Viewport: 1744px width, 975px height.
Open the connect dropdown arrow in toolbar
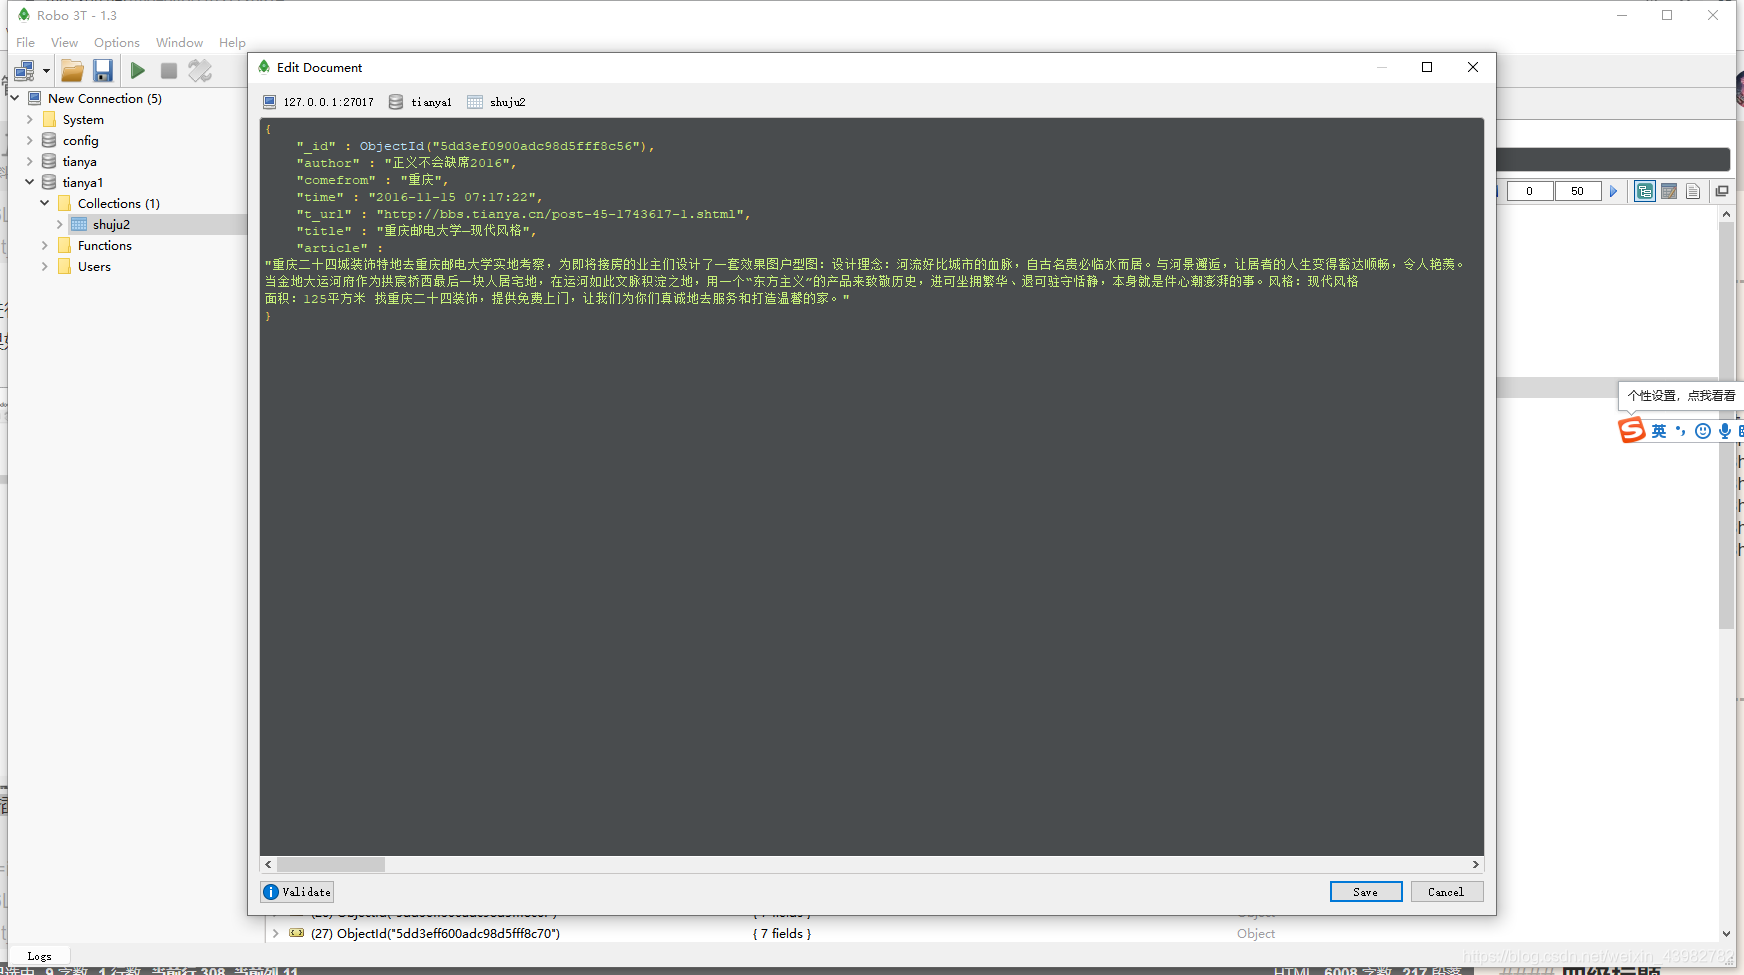[x=46, y=70]
